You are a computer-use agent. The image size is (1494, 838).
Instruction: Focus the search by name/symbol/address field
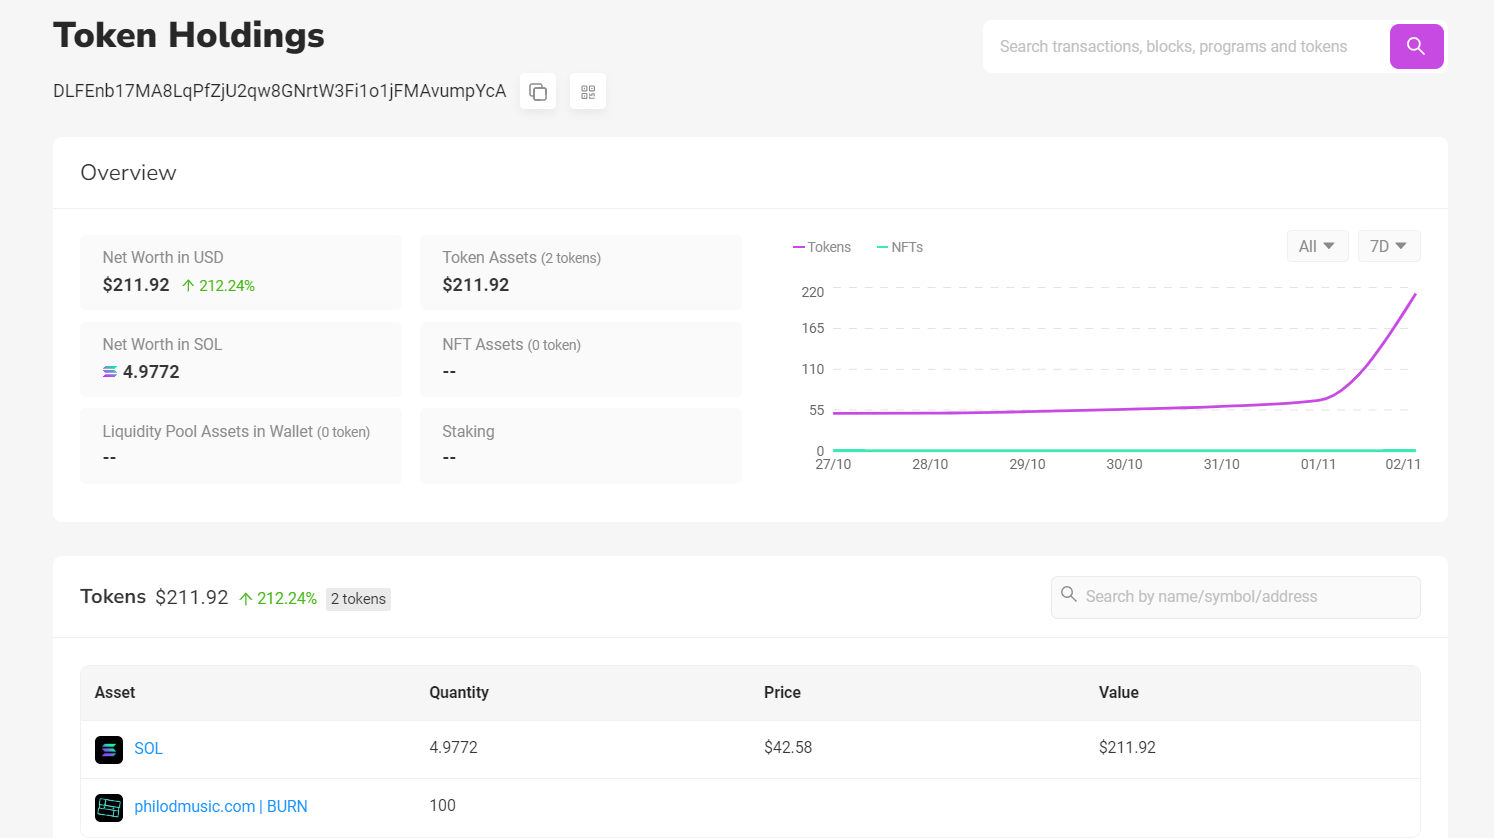(x=1236, y=597)
